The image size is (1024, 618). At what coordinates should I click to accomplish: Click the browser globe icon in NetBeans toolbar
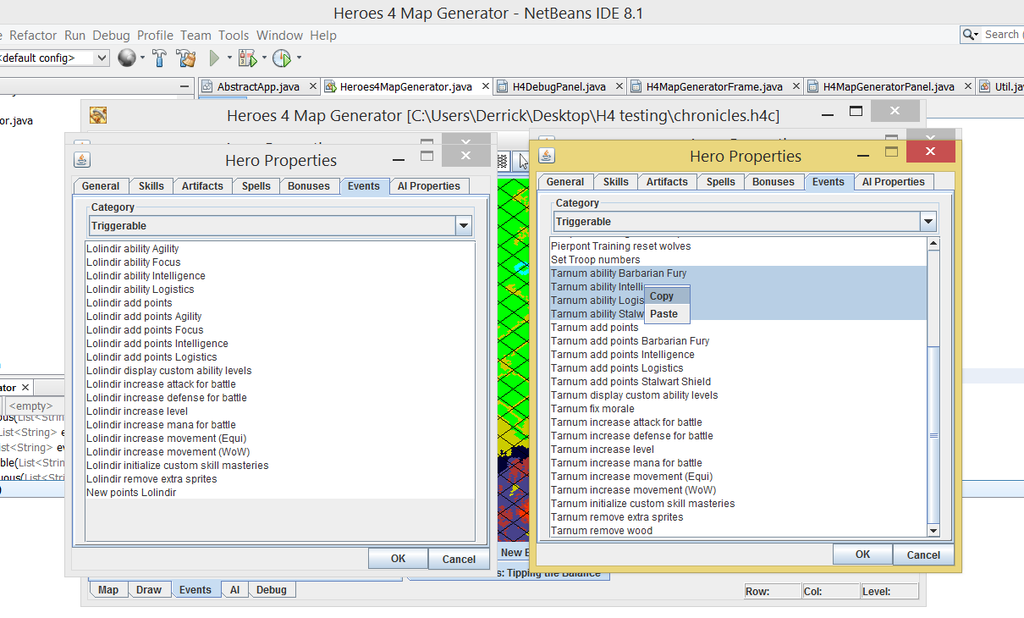click(127, 58)
